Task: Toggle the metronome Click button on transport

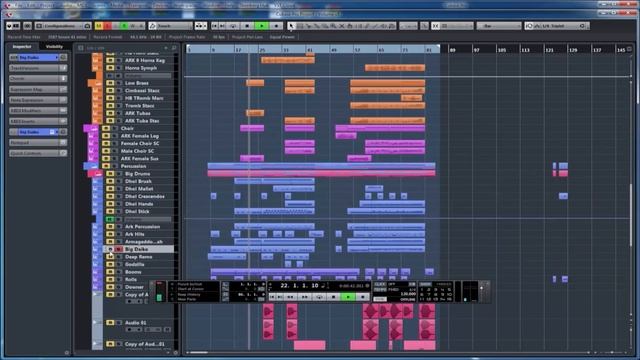Action: click(x=380, y=284)
